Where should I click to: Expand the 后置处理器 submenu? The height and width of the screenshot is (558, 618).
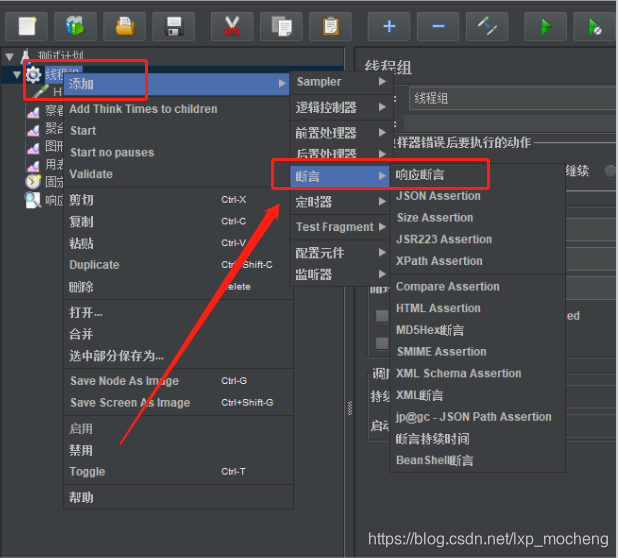pos(341,153)
